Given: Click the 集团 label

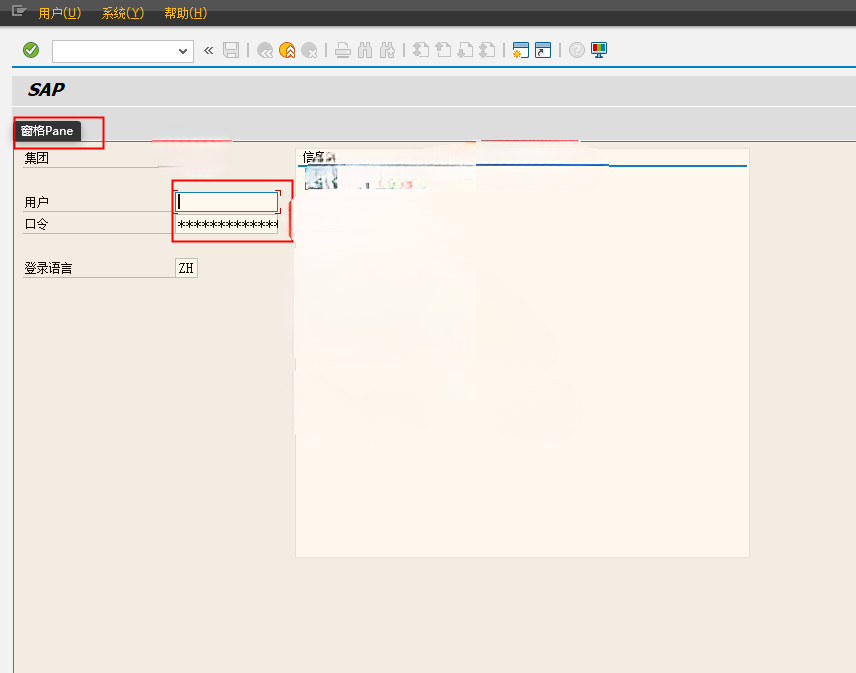Looking at the screenshot, I should coord(37,158).
